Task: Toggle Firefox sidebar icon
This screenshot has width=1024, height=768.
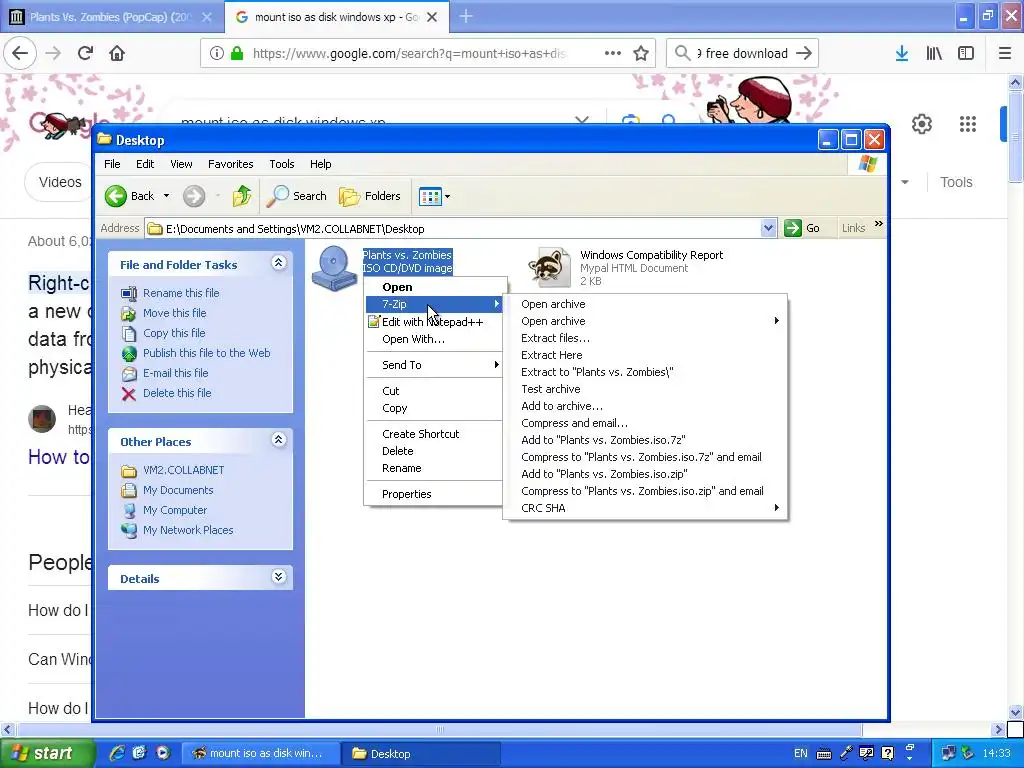Action: (966, 53)
